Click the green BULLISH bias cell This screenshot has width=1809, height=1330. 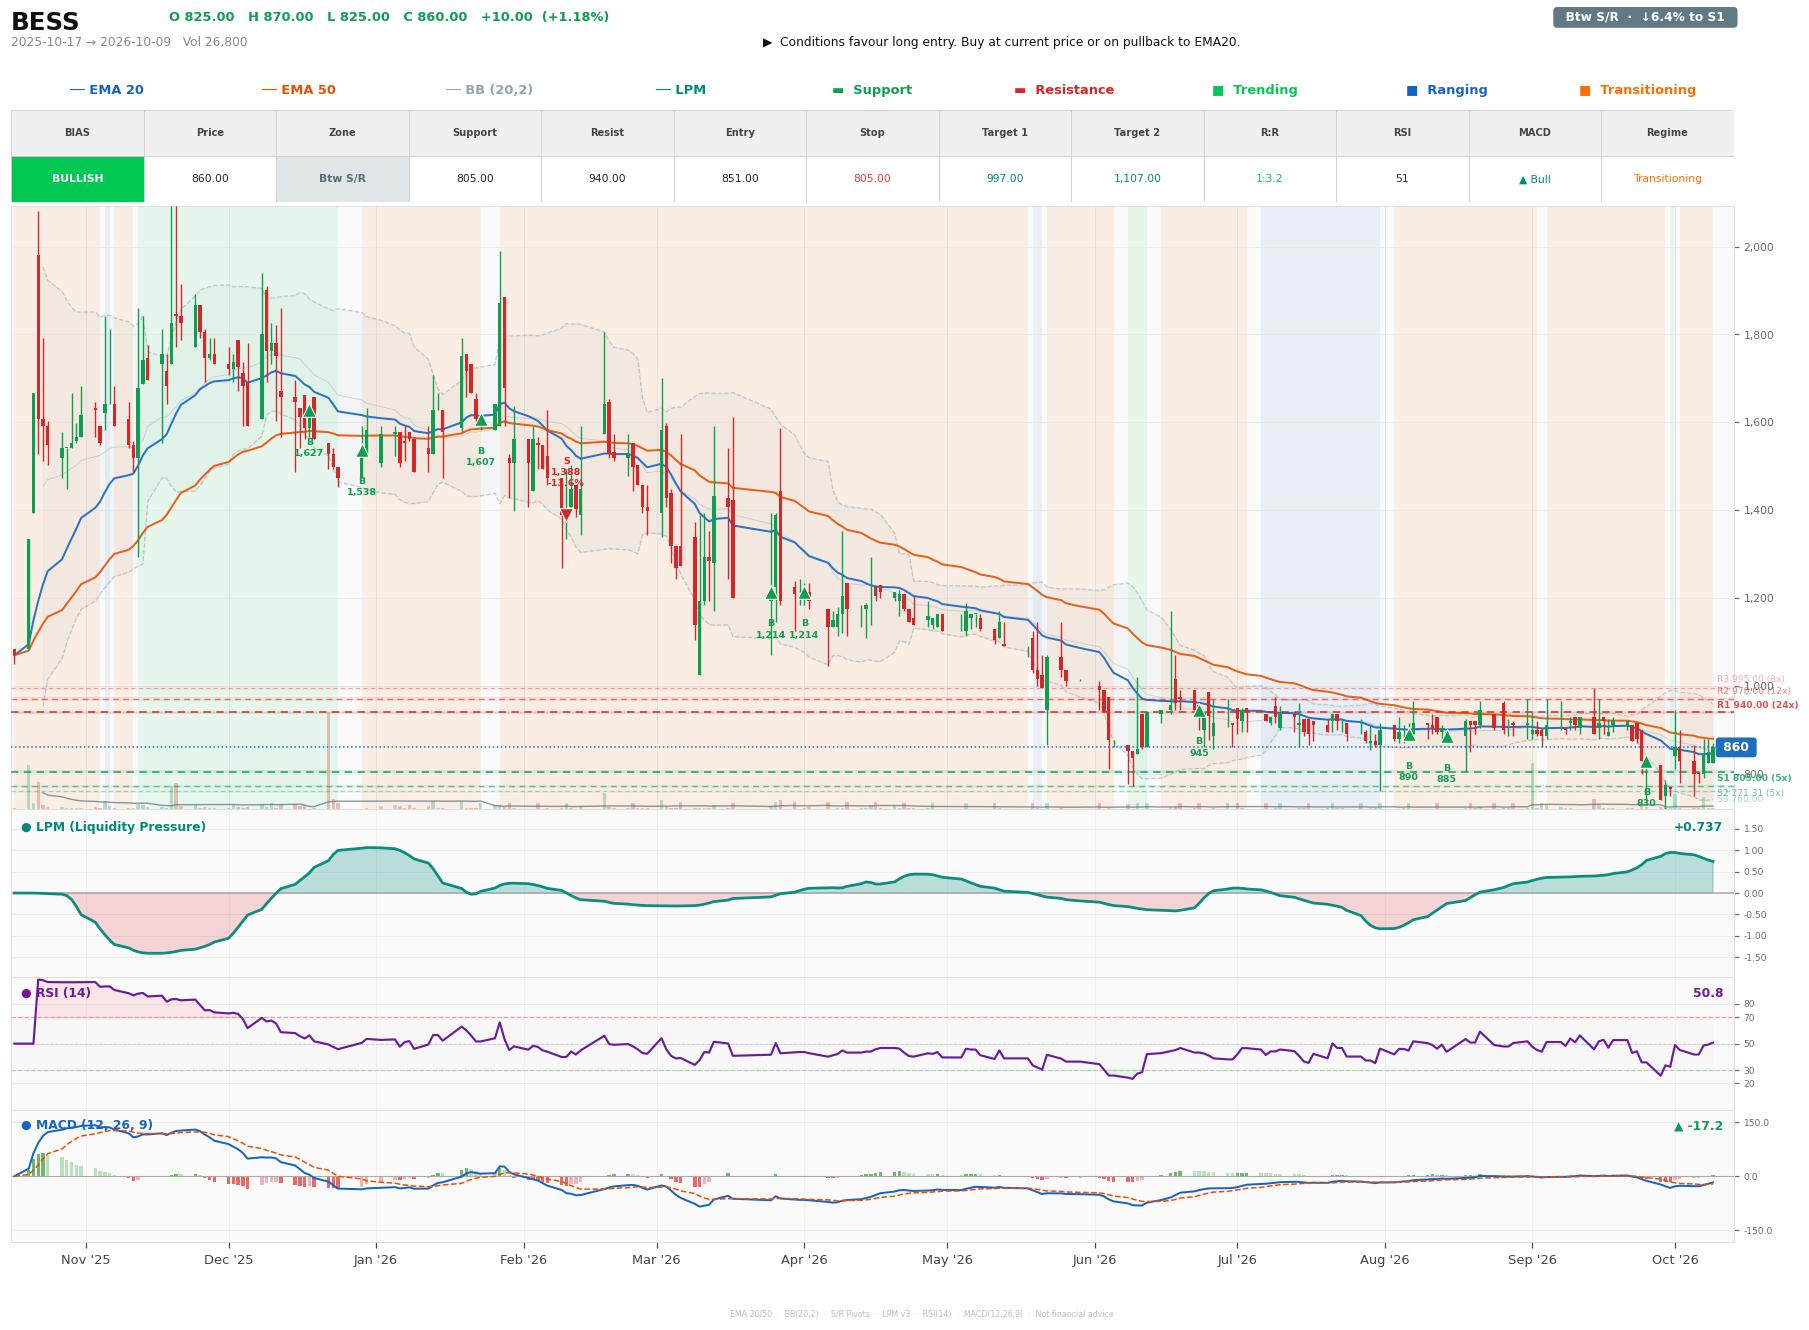point(78,179)
